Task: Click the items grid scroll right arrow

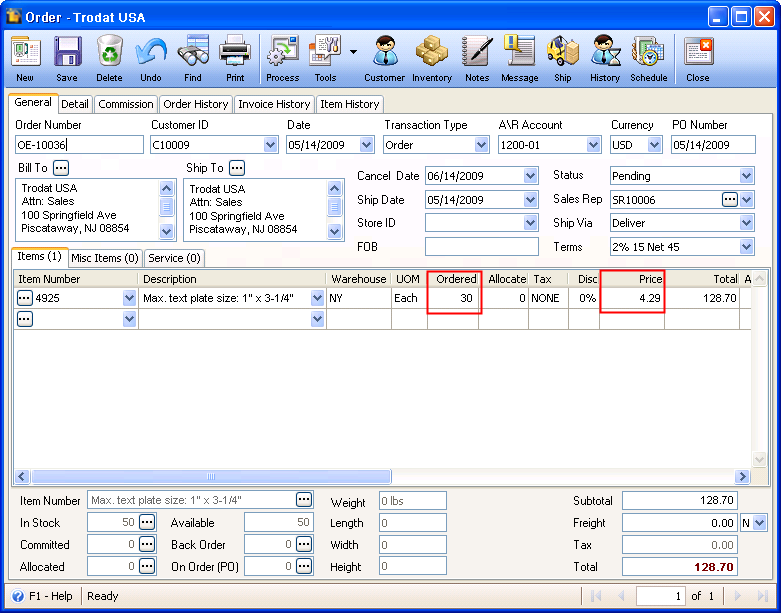Action: coord(742,477)
